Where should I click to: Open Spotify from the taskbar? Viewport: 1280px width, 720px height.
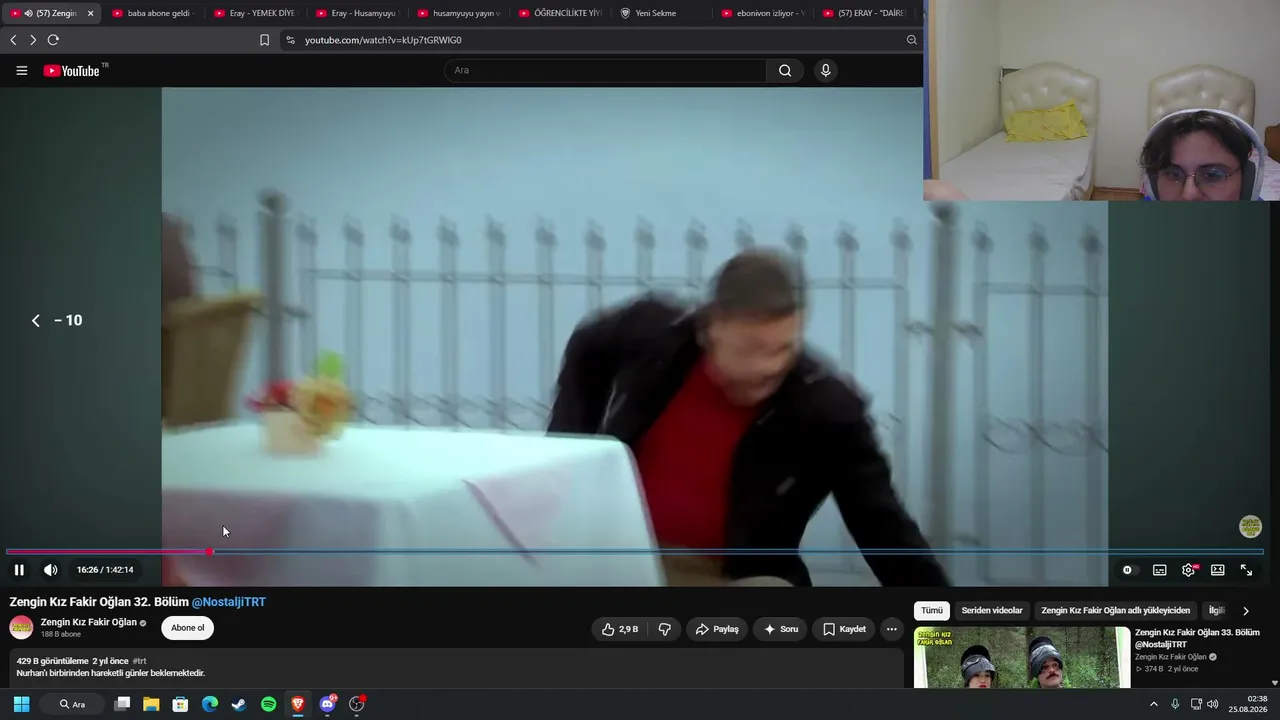[x=268, y=704]
